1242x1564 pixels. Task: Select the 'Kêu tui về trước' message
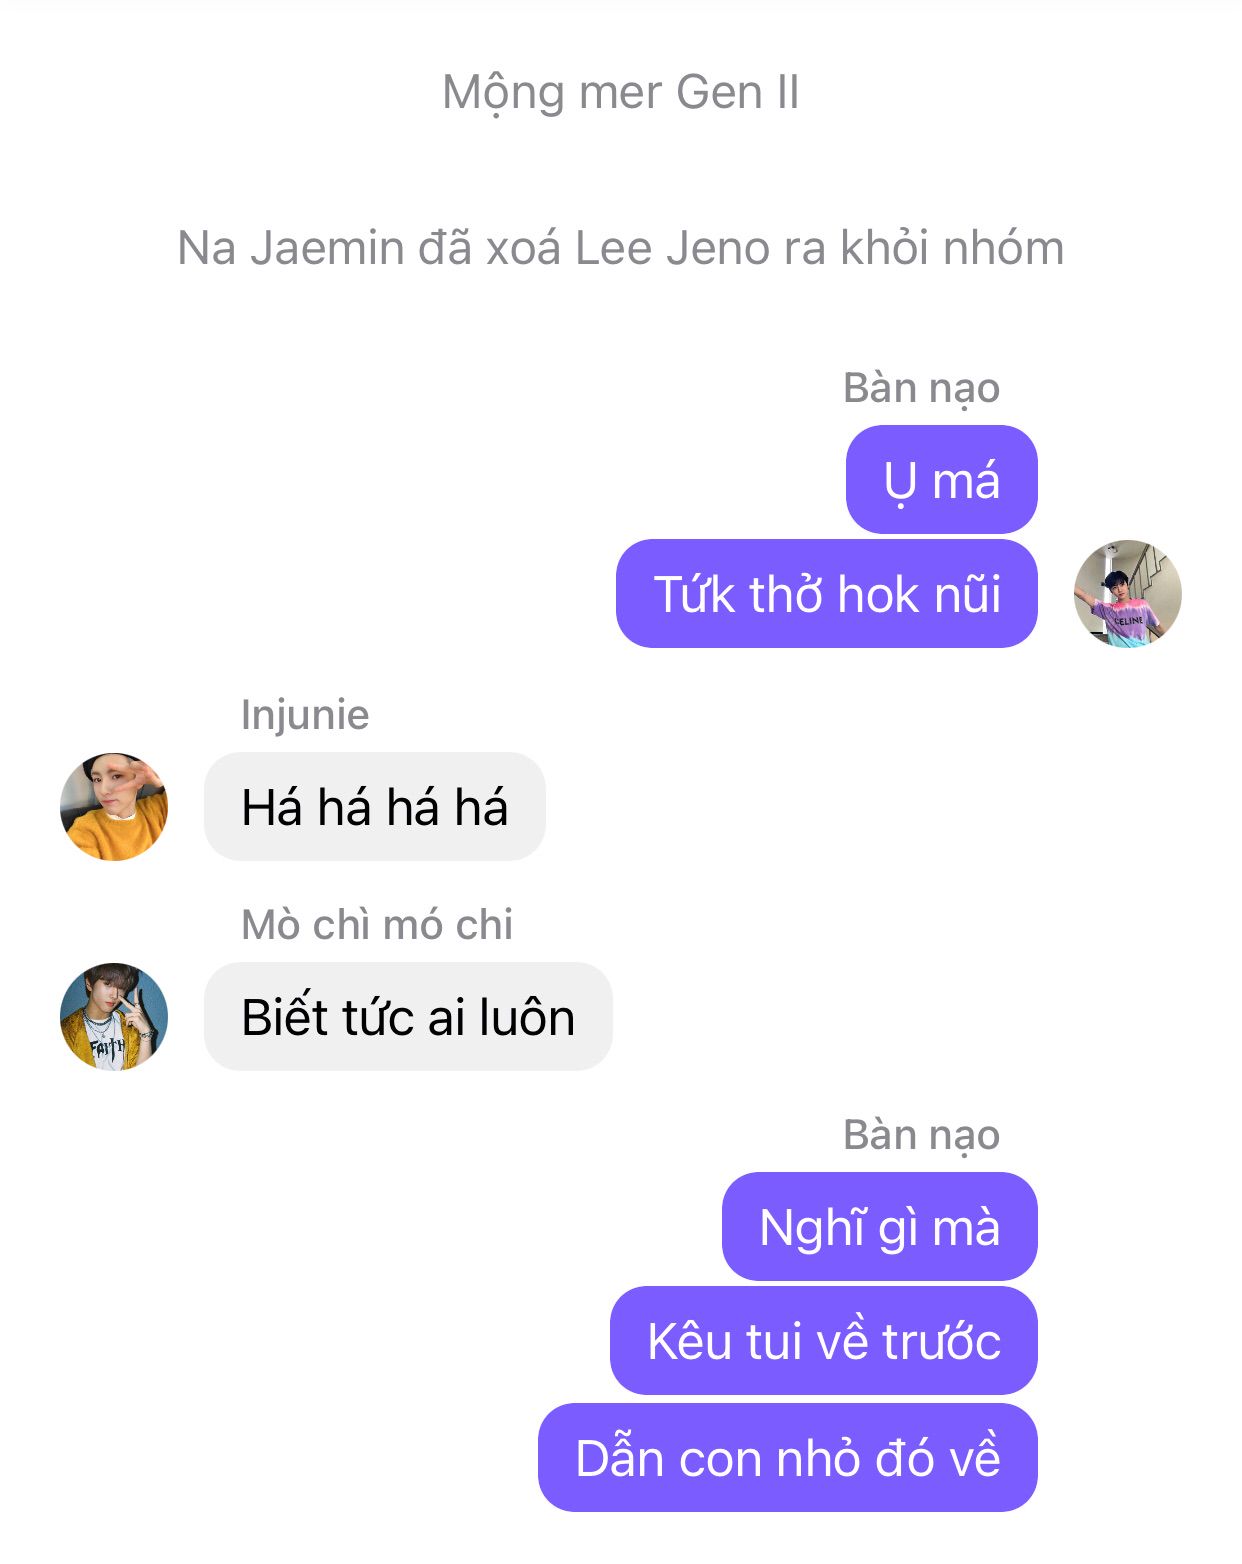coord(824,1341)
